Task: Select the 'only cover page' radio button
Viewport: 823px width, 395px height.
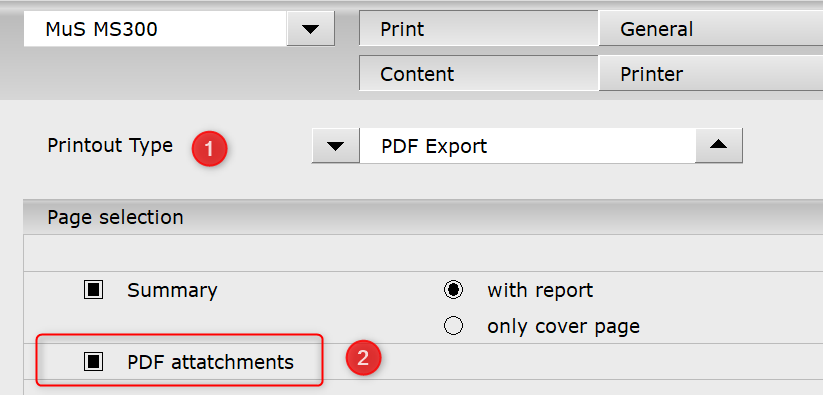Action: 453,326
